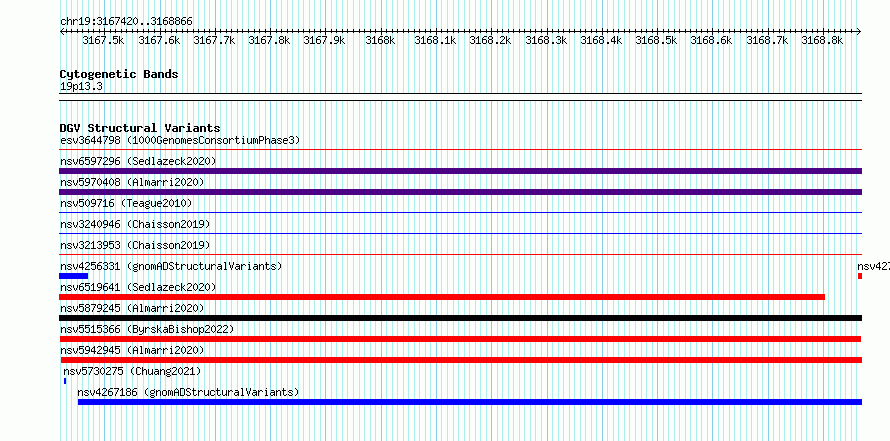Click the 3168.1k ruler tick label

(x=435, y=40)
